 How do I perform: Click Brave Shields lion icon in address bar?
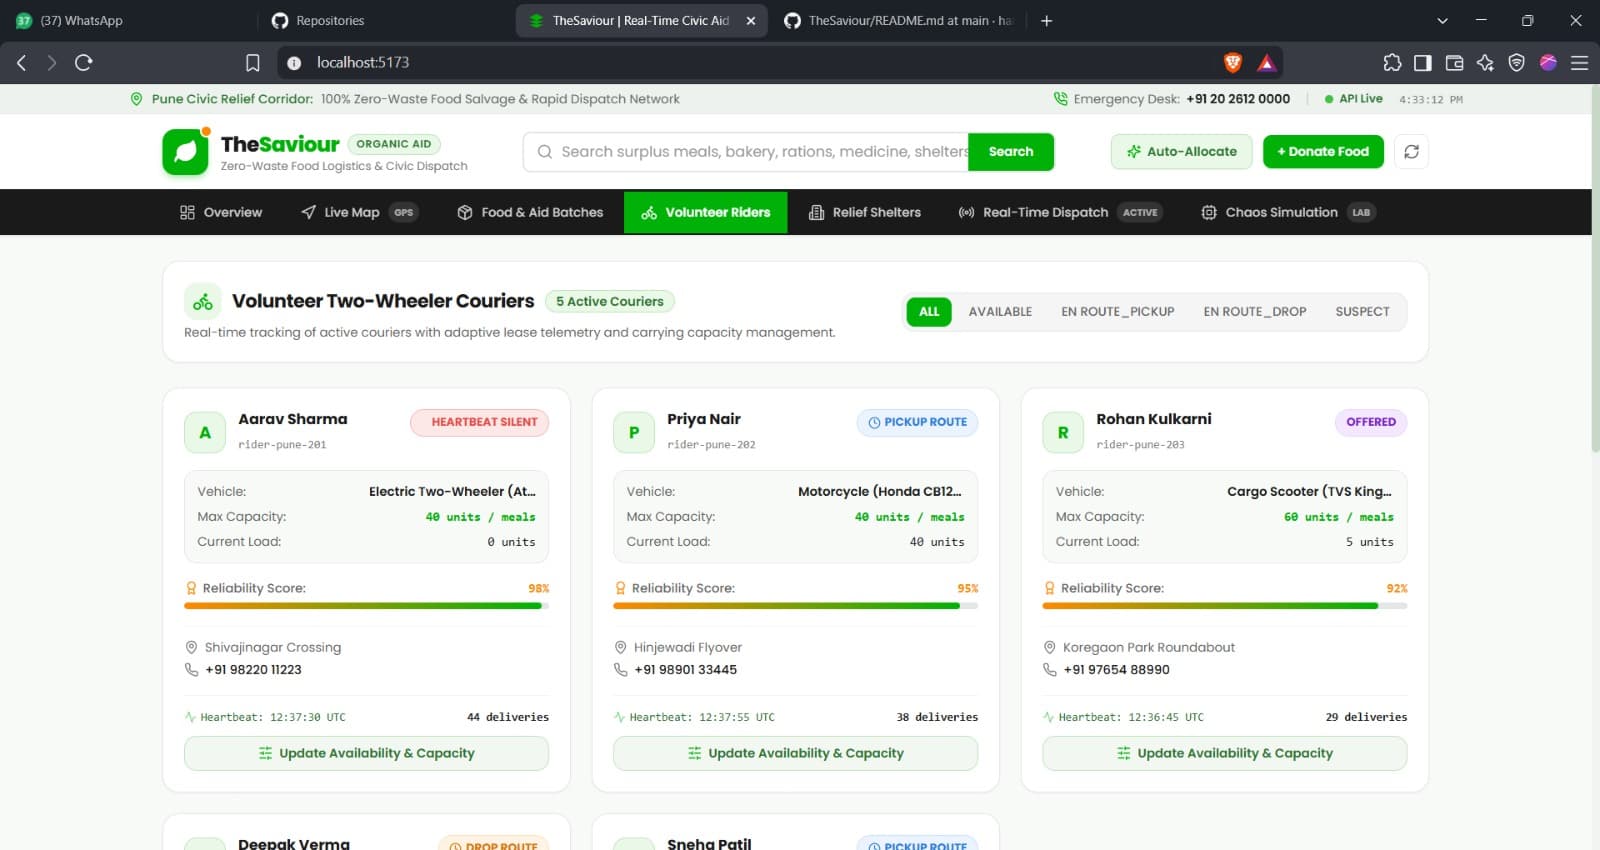[x=1233, y=63]
